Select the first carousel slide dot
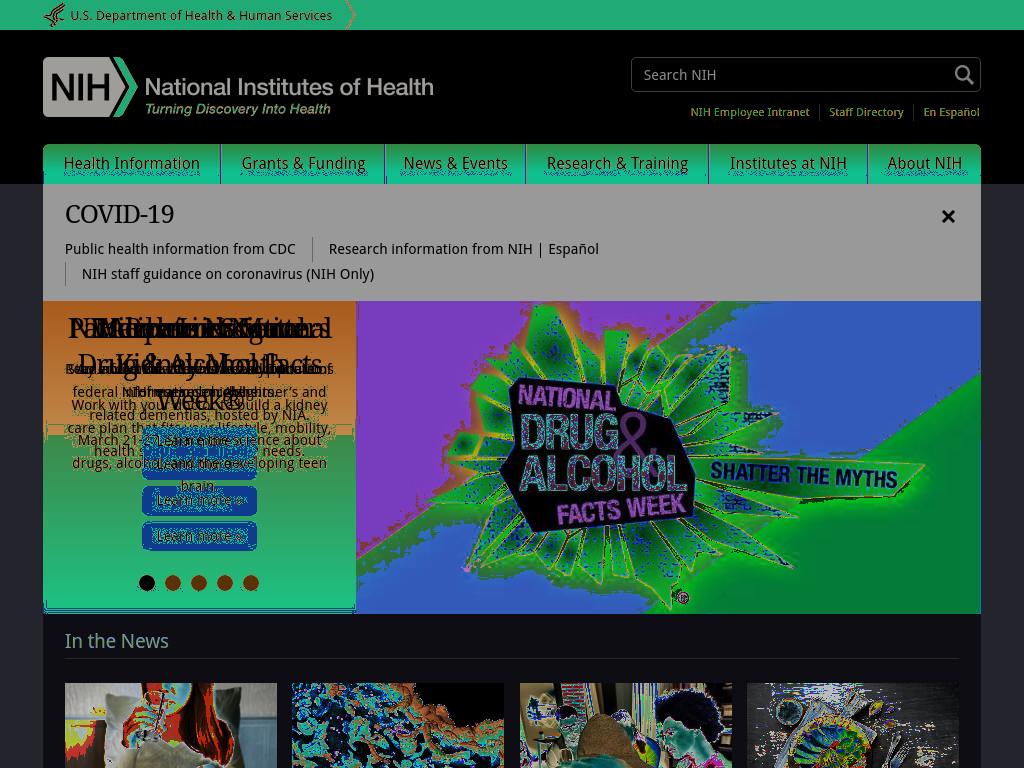This screenshot has width=1024, height=768. 147,583
